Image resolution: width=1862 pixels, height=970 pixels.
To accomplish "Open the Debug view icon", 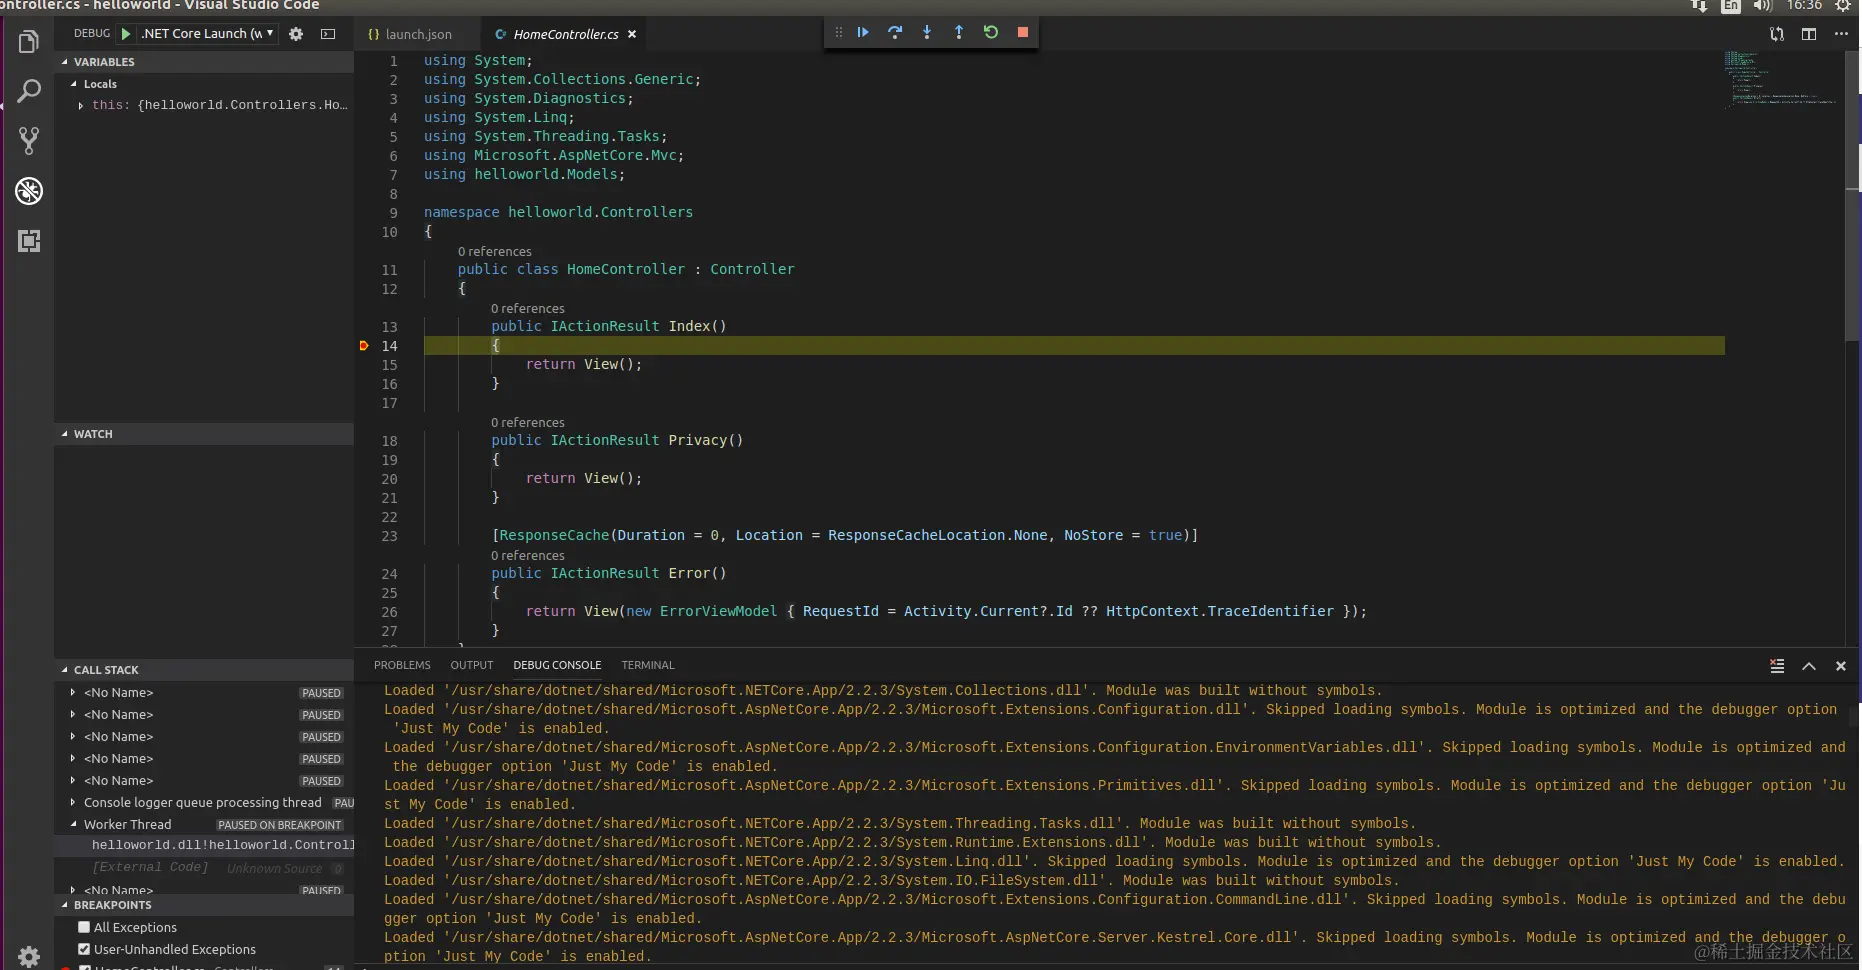I will tap(29, 191).
